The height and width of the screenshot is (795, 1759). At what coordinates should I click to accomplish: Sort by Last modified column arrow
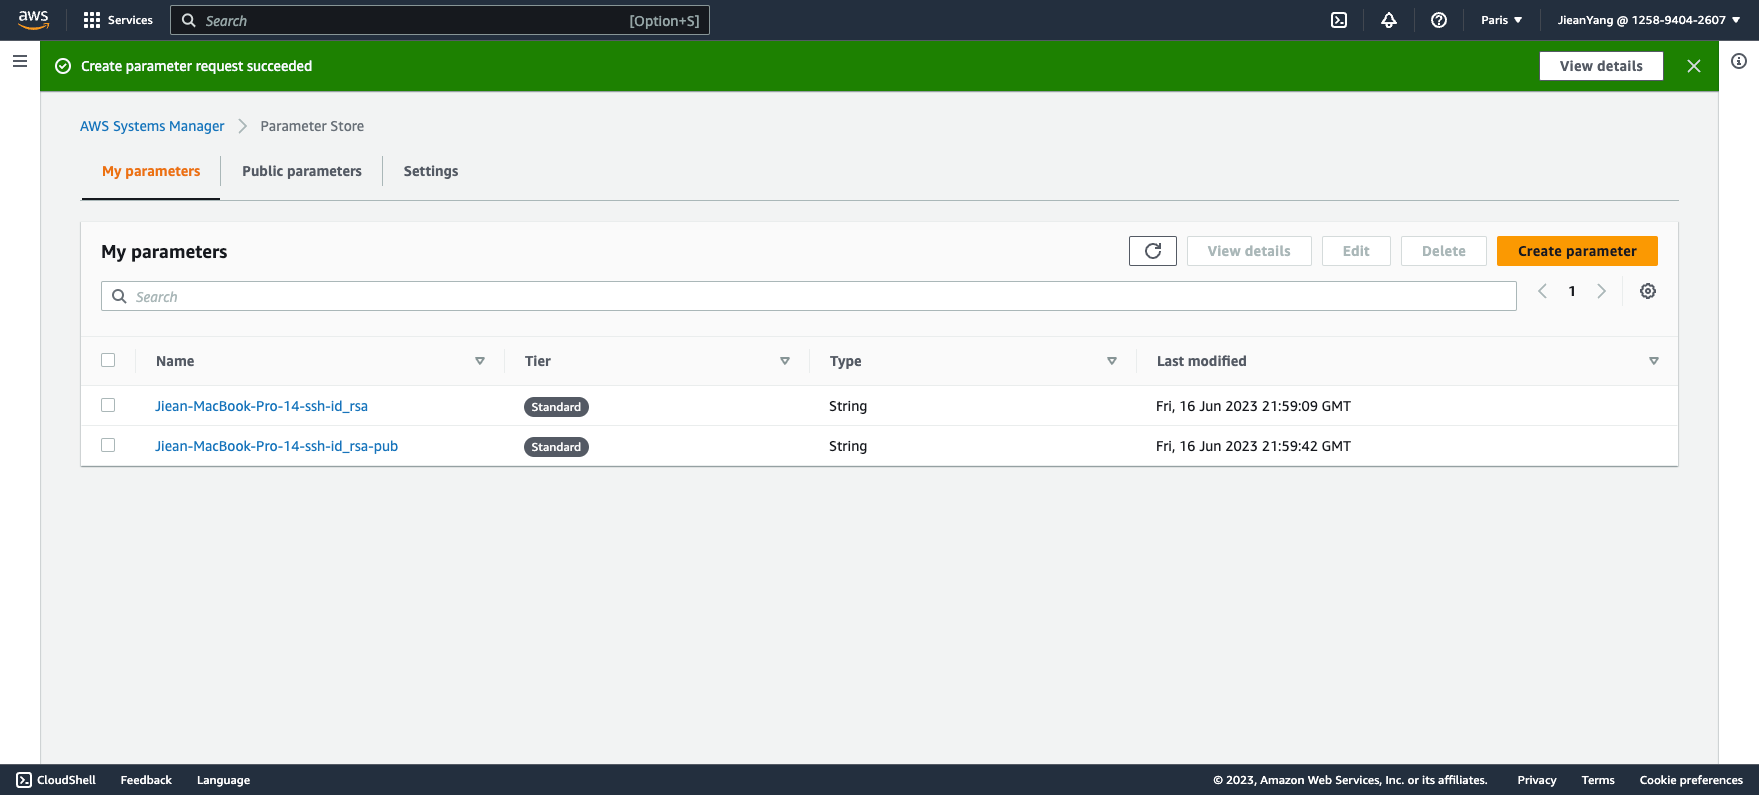(1654, 361)
